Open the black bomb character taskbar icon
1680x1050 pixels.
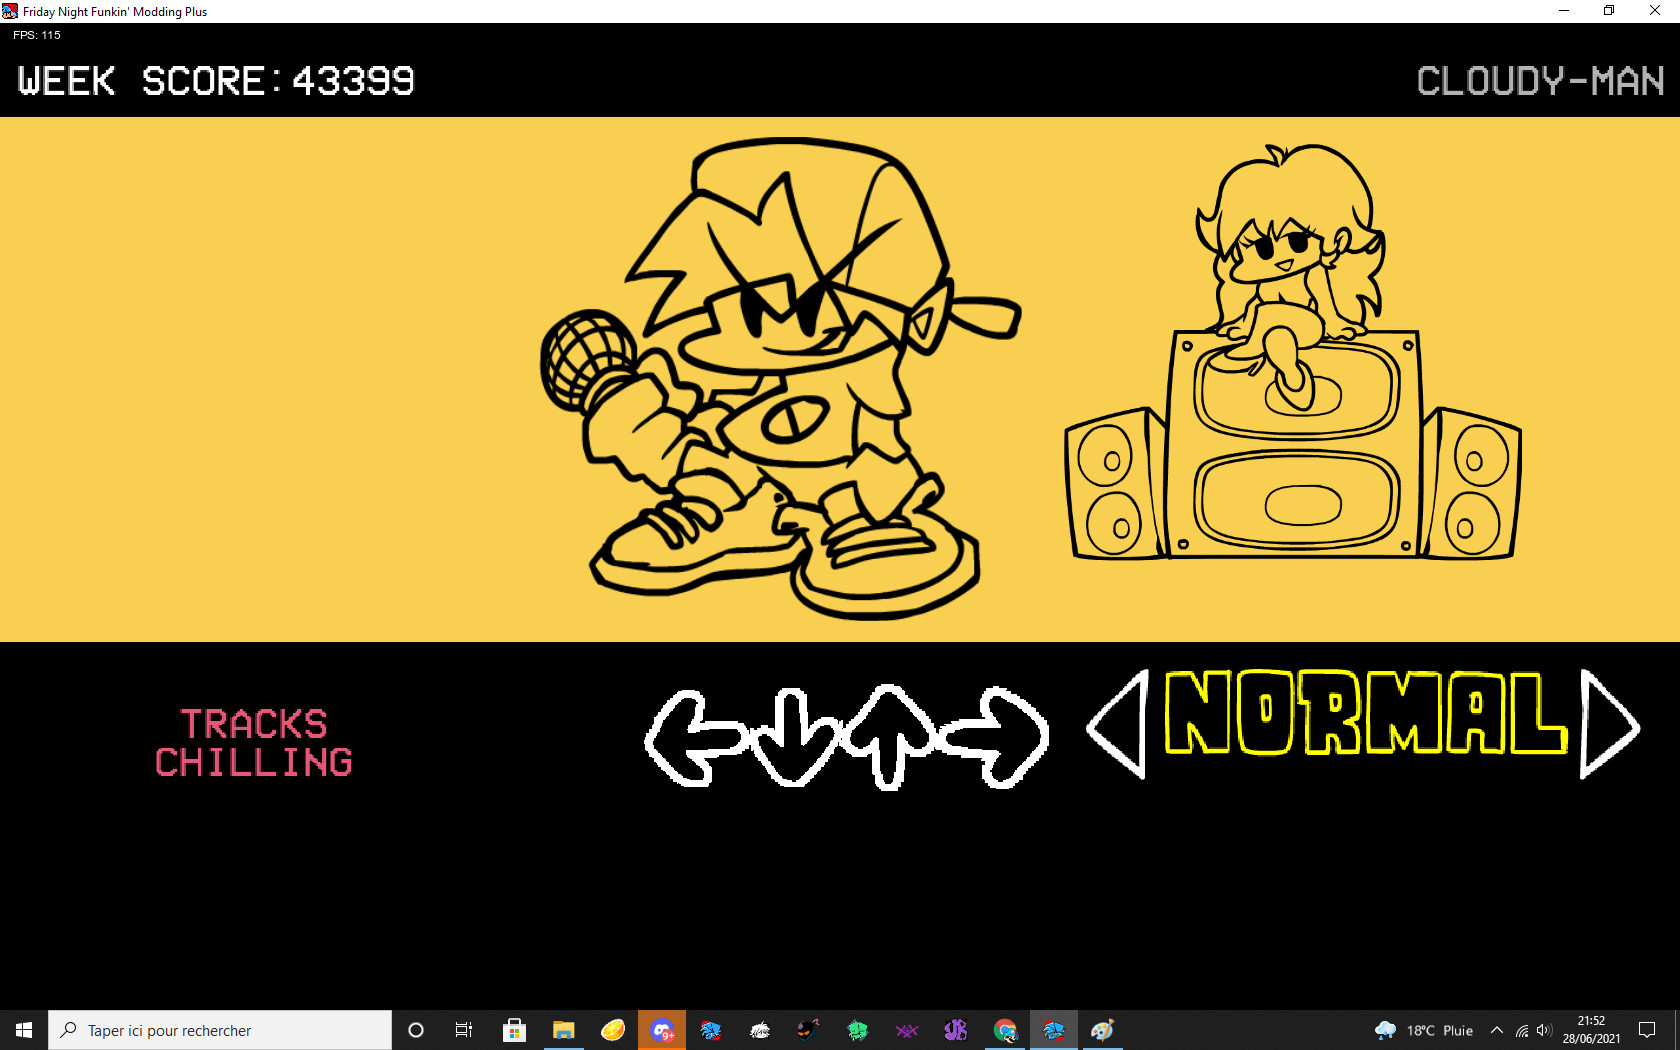[x=809, y=1030]
